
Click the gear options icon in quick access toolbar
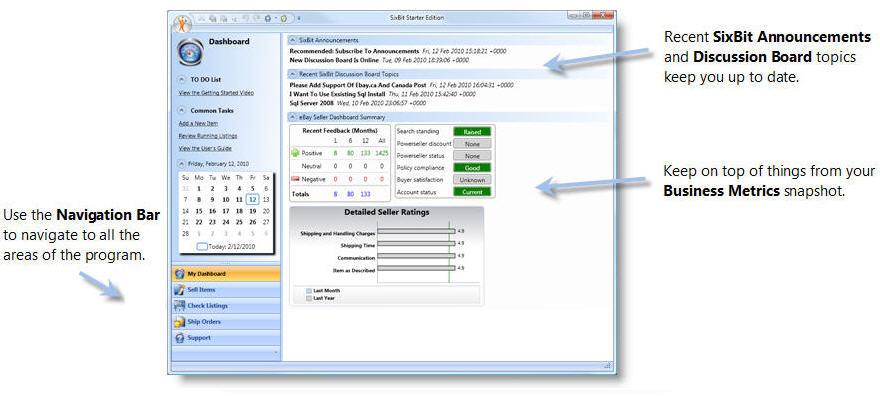click(x=268, y=18)
